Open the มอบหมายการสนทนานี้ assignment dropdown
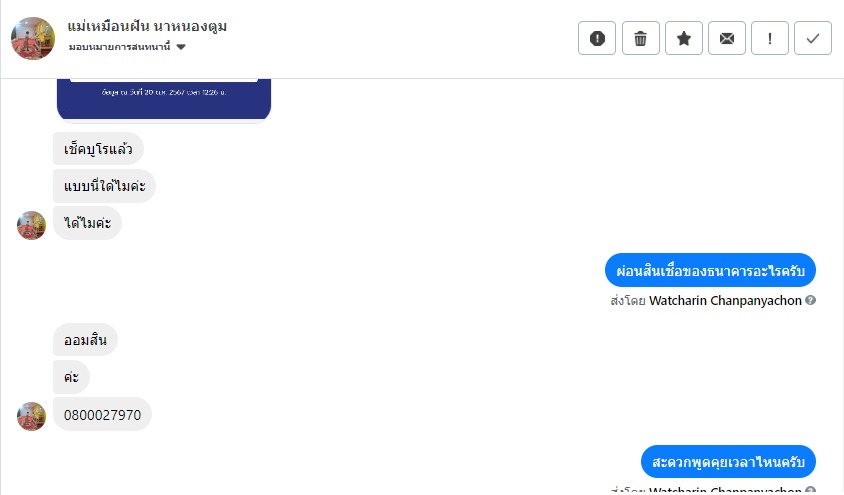The image size is (844, 495). click(x=126, y=47)
